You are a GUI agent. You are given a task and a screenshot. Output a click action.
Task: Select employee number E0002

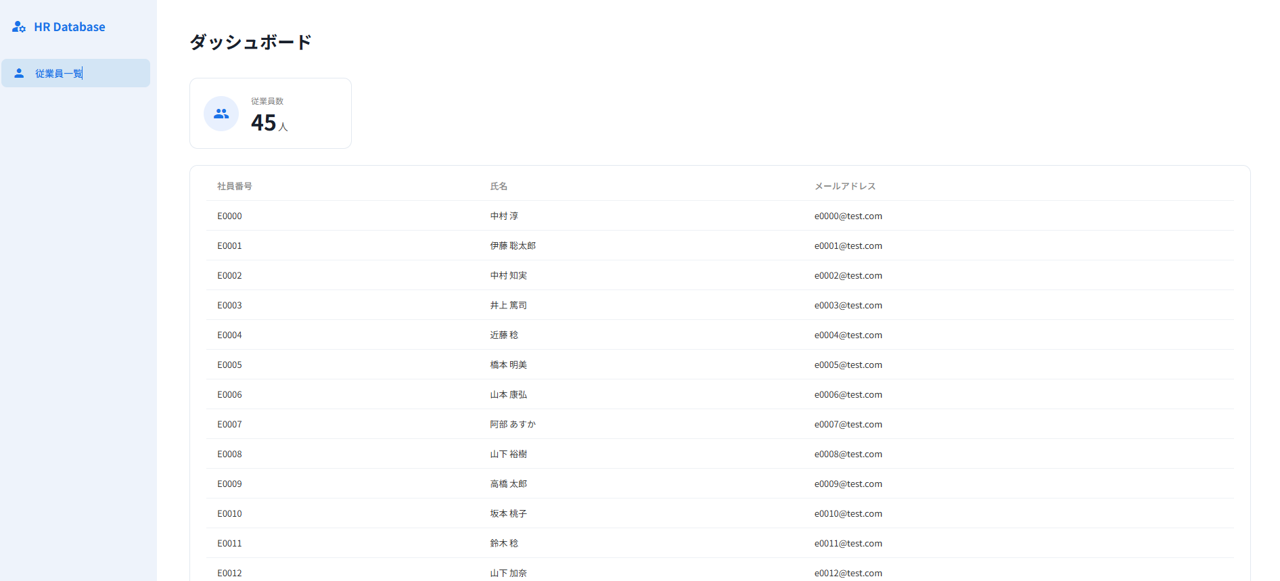click(230, 276)
